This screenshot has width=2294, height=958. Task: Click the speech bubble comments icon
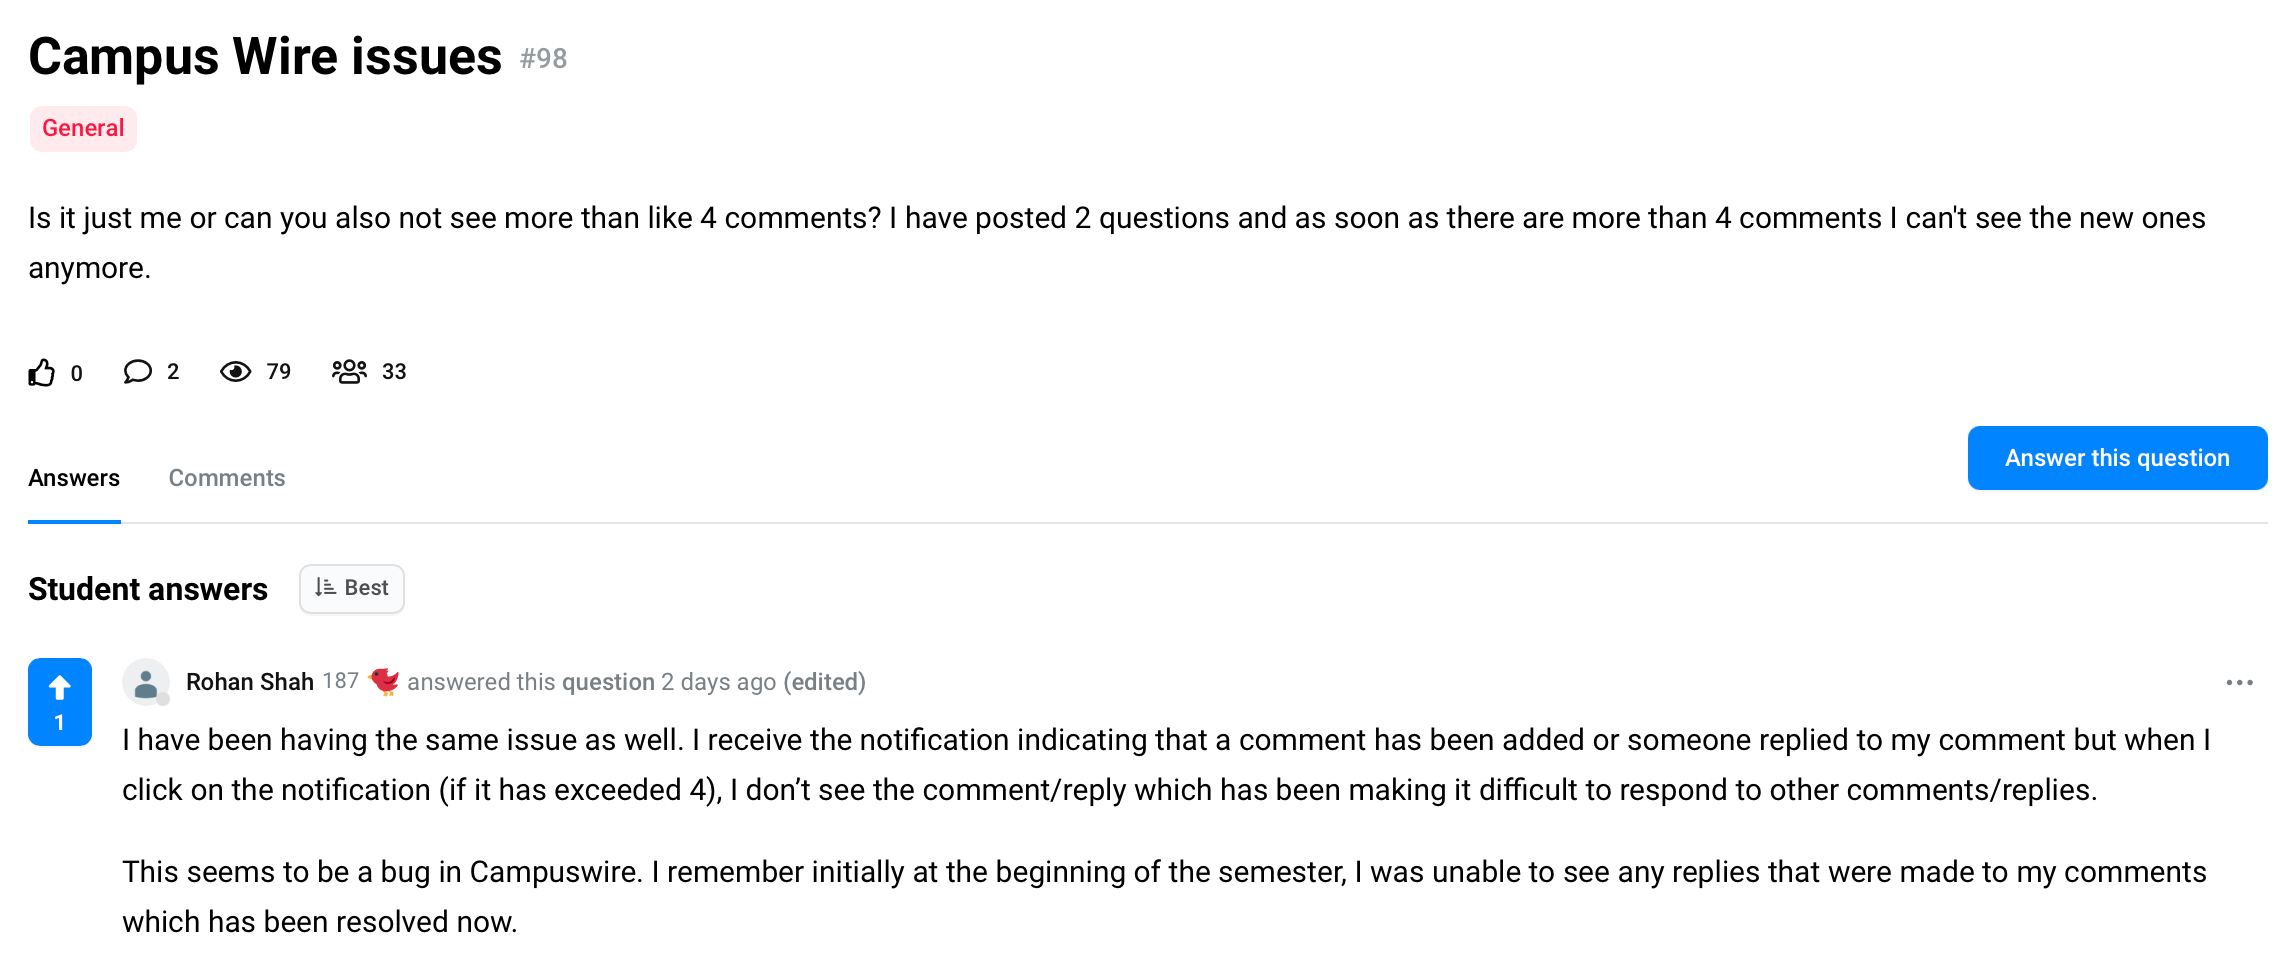click(137, 372)
